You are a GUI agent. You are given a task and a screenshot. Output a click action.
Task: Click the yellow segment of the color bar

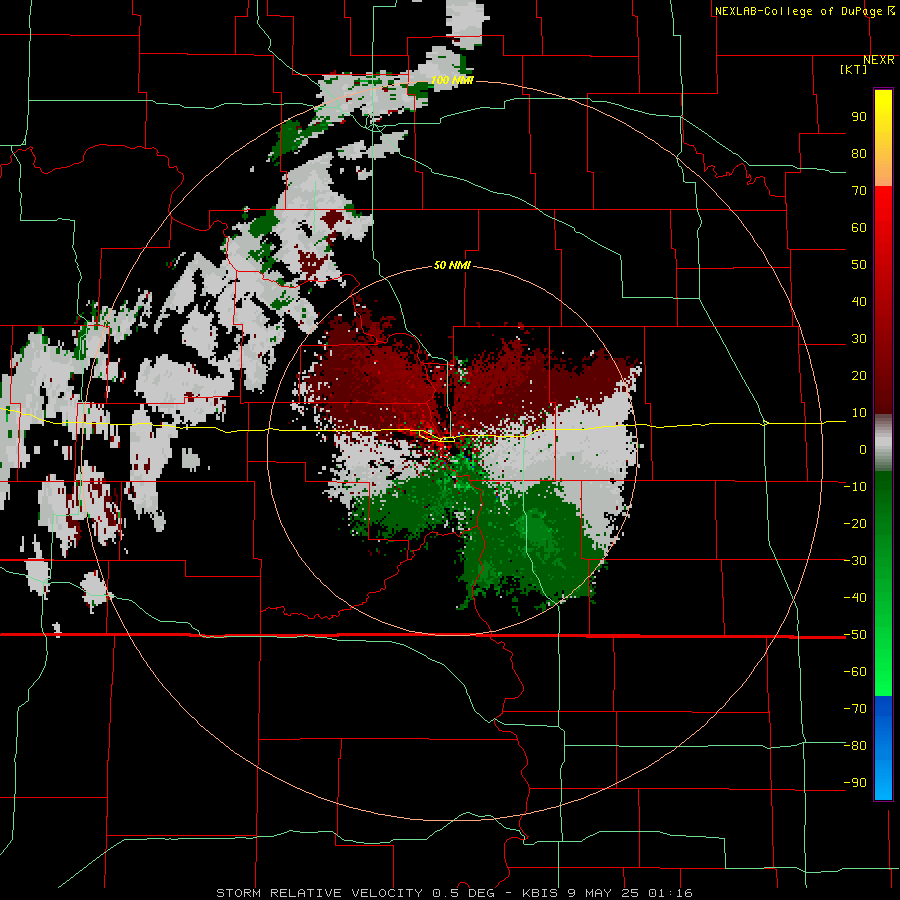(x=883, y=138)
